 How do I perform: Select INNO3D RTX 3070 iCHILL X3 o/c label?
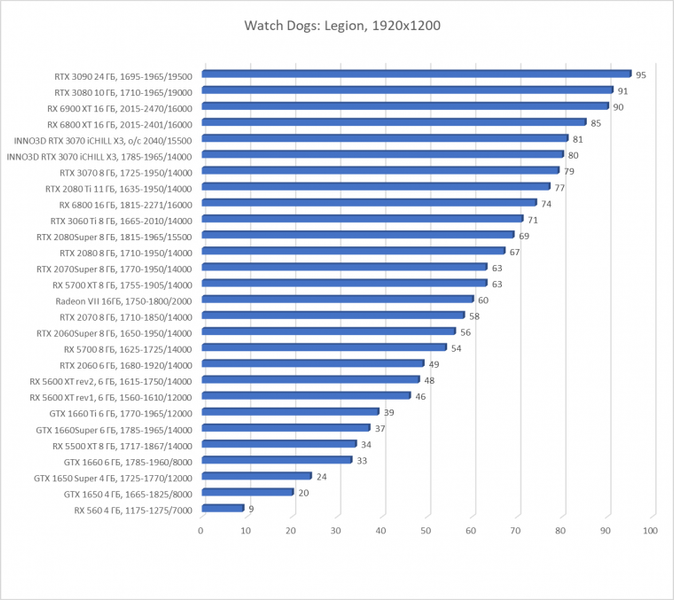(x=103, y=141)
